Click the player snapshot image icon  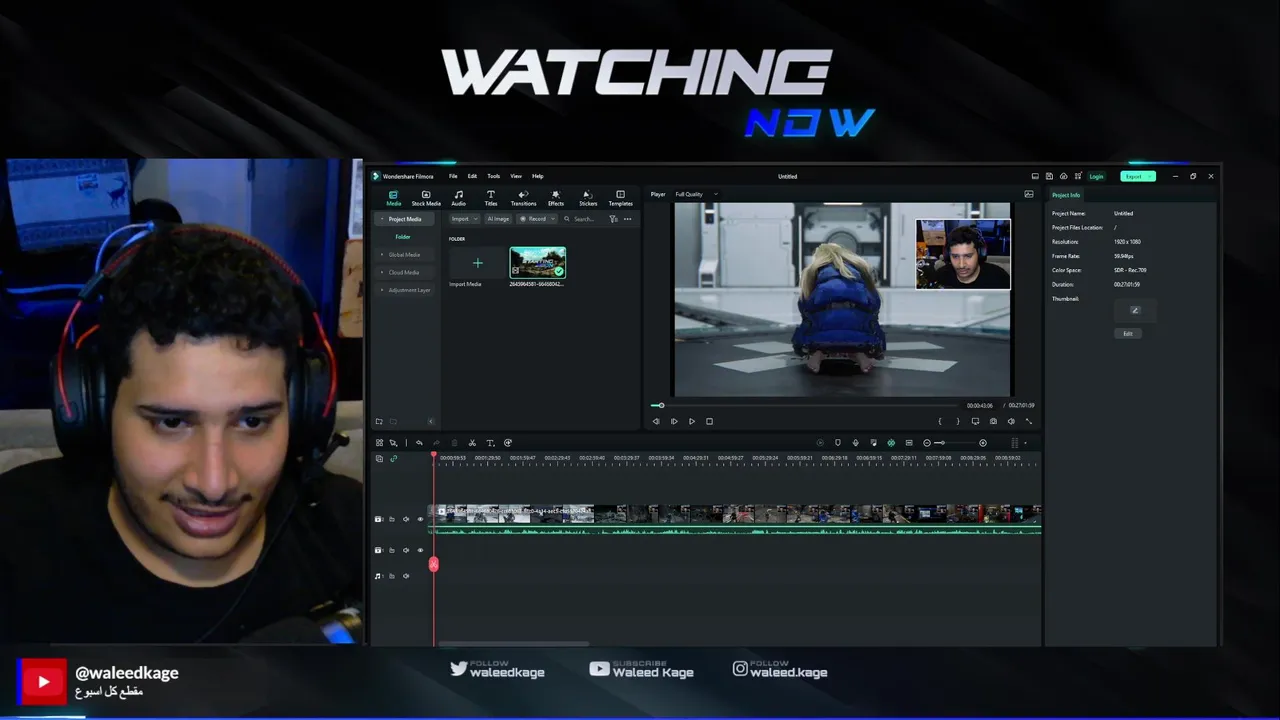(1029, 194)
